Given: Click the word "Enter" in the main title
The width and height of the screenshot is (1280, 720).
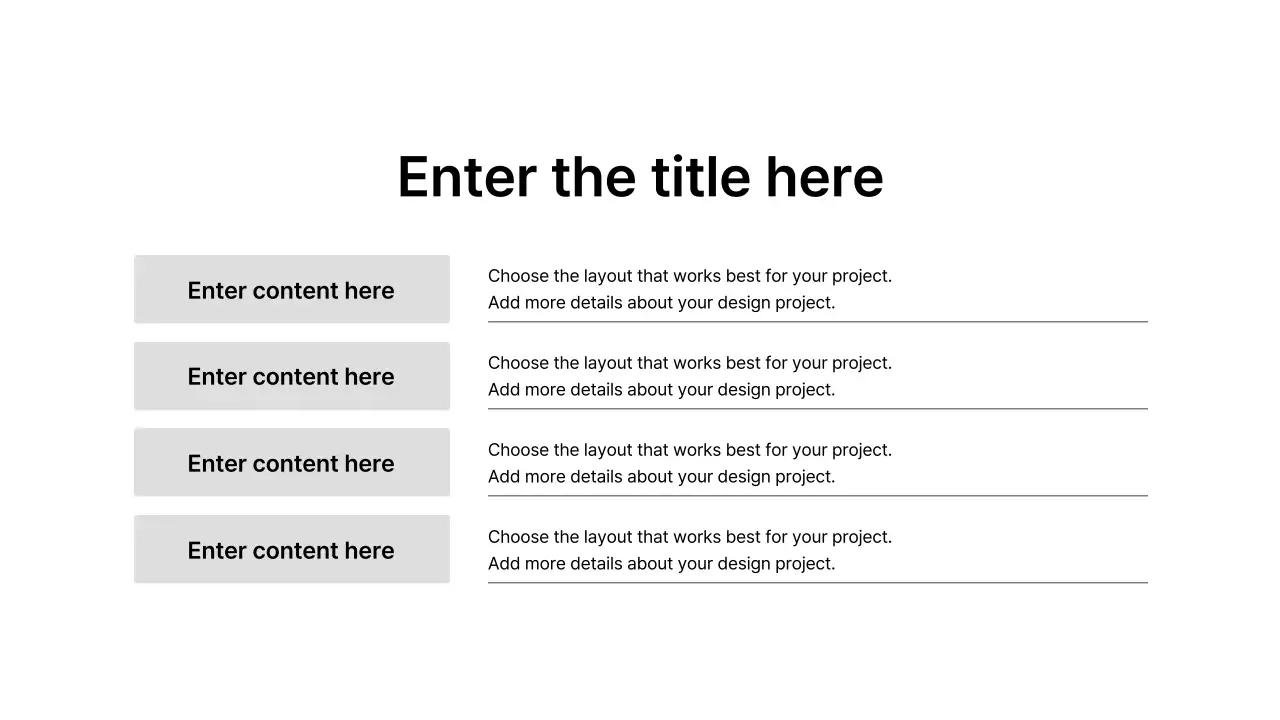Looking at the screenshot, I should pyautogui.click(x=466, y=177).
